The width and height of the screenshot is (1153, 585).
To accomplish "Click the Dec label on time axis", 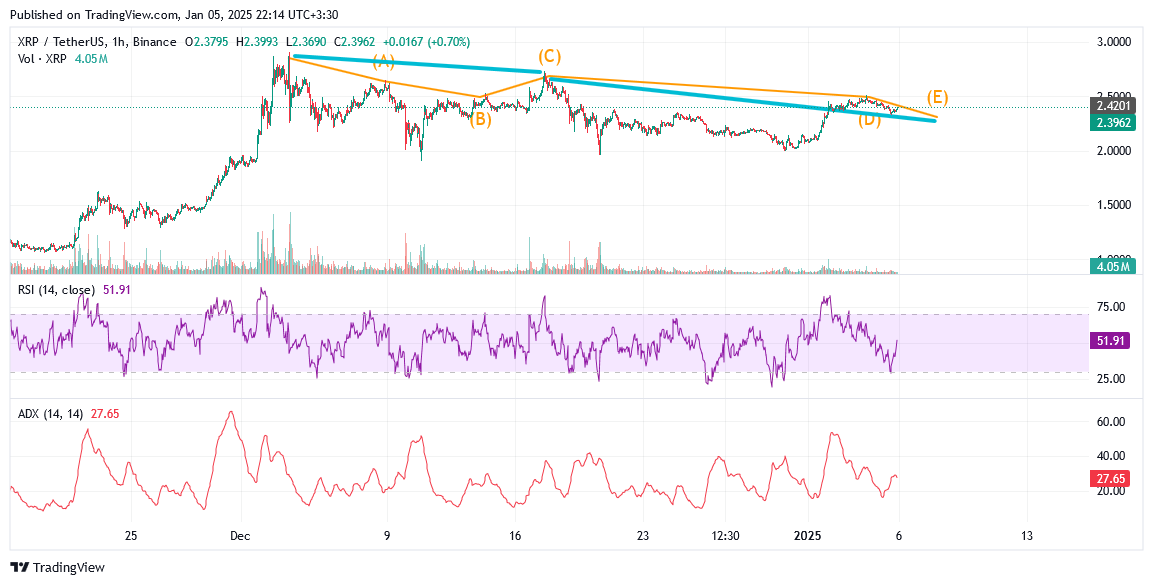I will pyautogui.click(x=240, y=535).
